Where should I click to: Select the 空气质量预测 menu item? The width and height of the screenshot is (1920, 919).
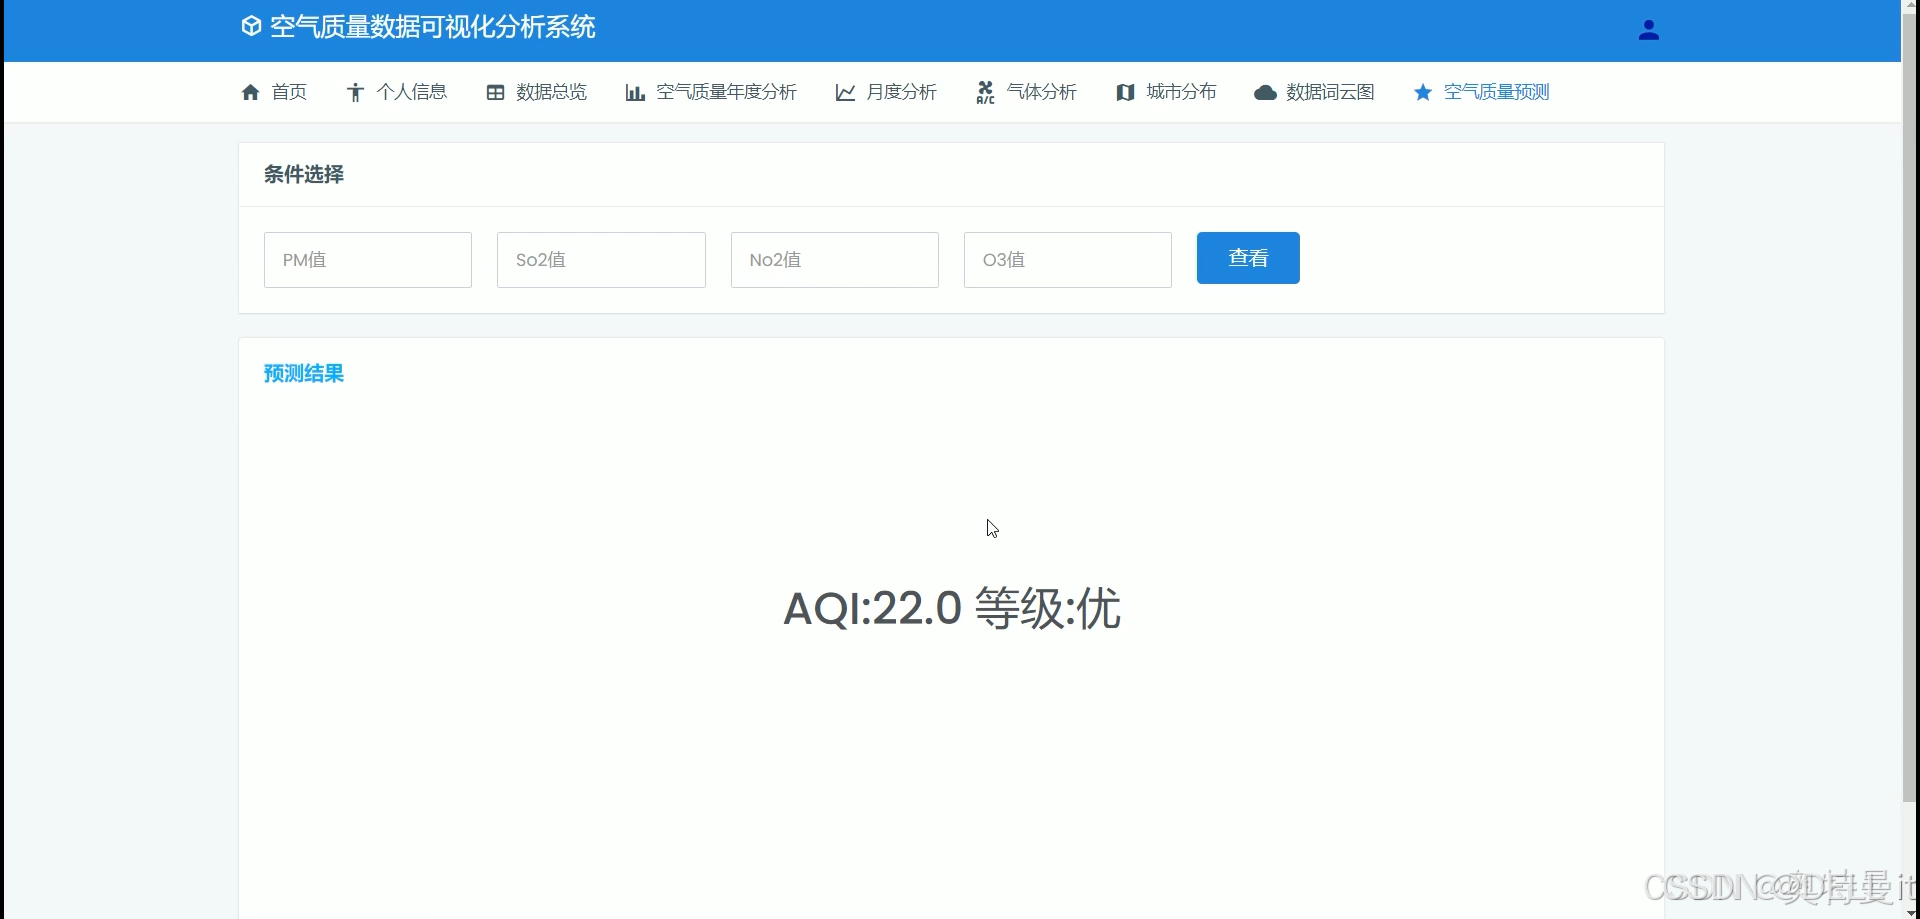(1481, 92)
